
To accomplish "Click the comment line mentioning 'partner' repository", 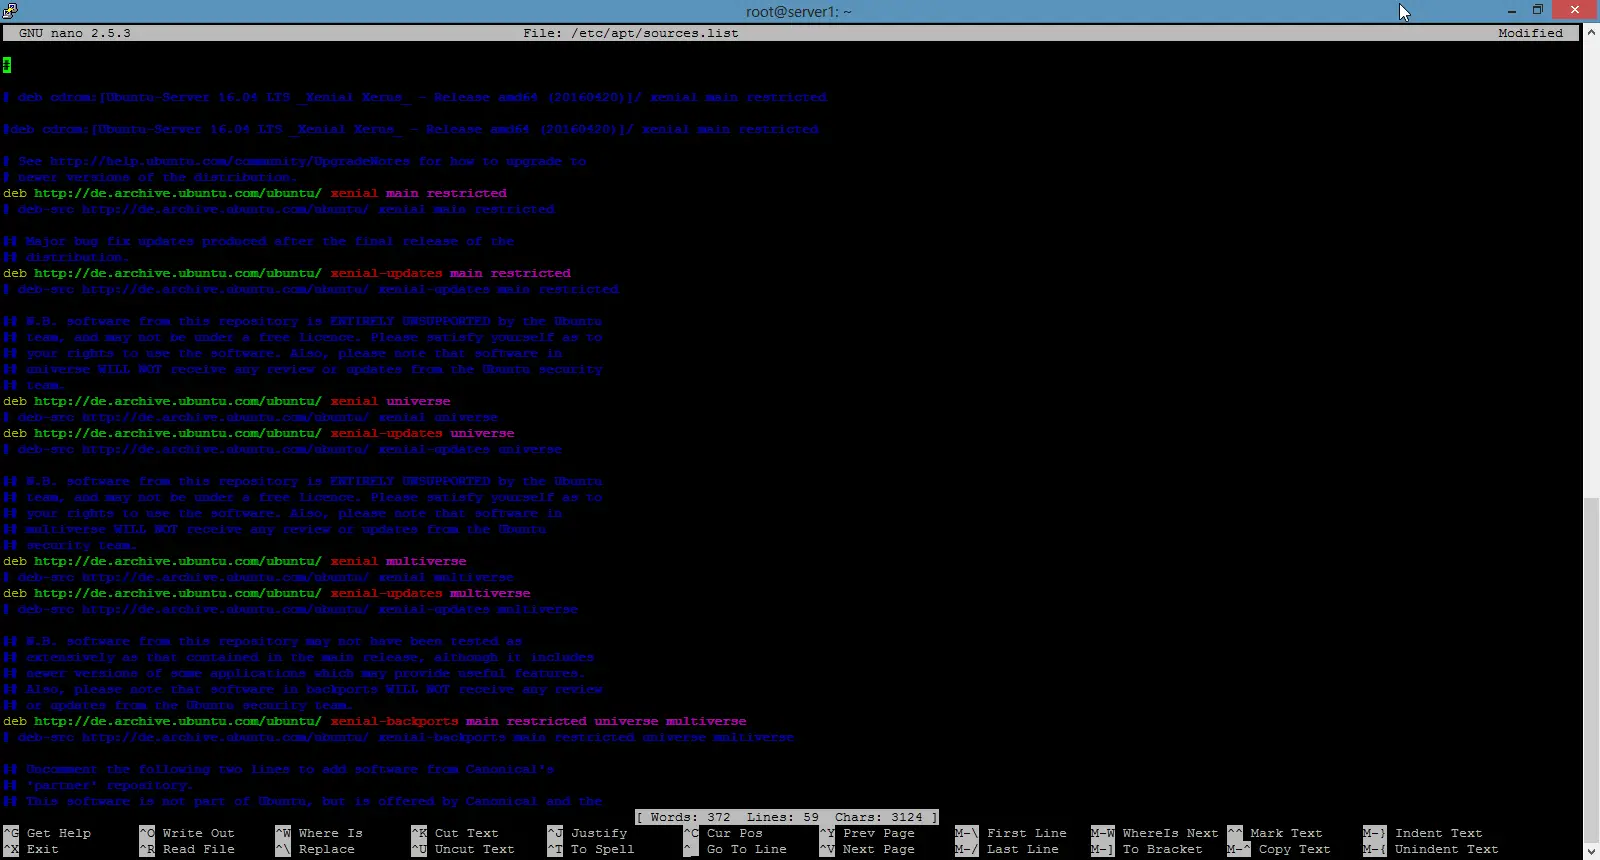I will click(x=99, y=785).
